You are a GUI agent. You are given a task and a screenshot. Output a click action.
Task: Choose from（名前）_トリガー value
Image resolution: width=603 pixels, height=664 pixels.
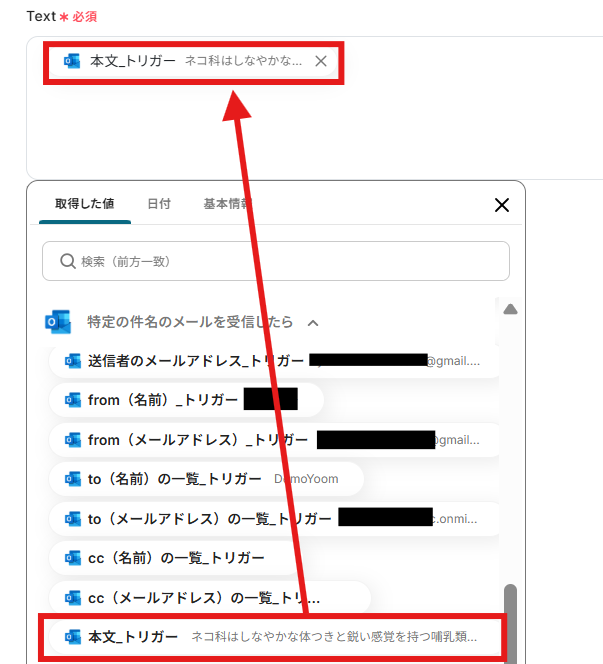pyautogui.click(x=186, y=400)
